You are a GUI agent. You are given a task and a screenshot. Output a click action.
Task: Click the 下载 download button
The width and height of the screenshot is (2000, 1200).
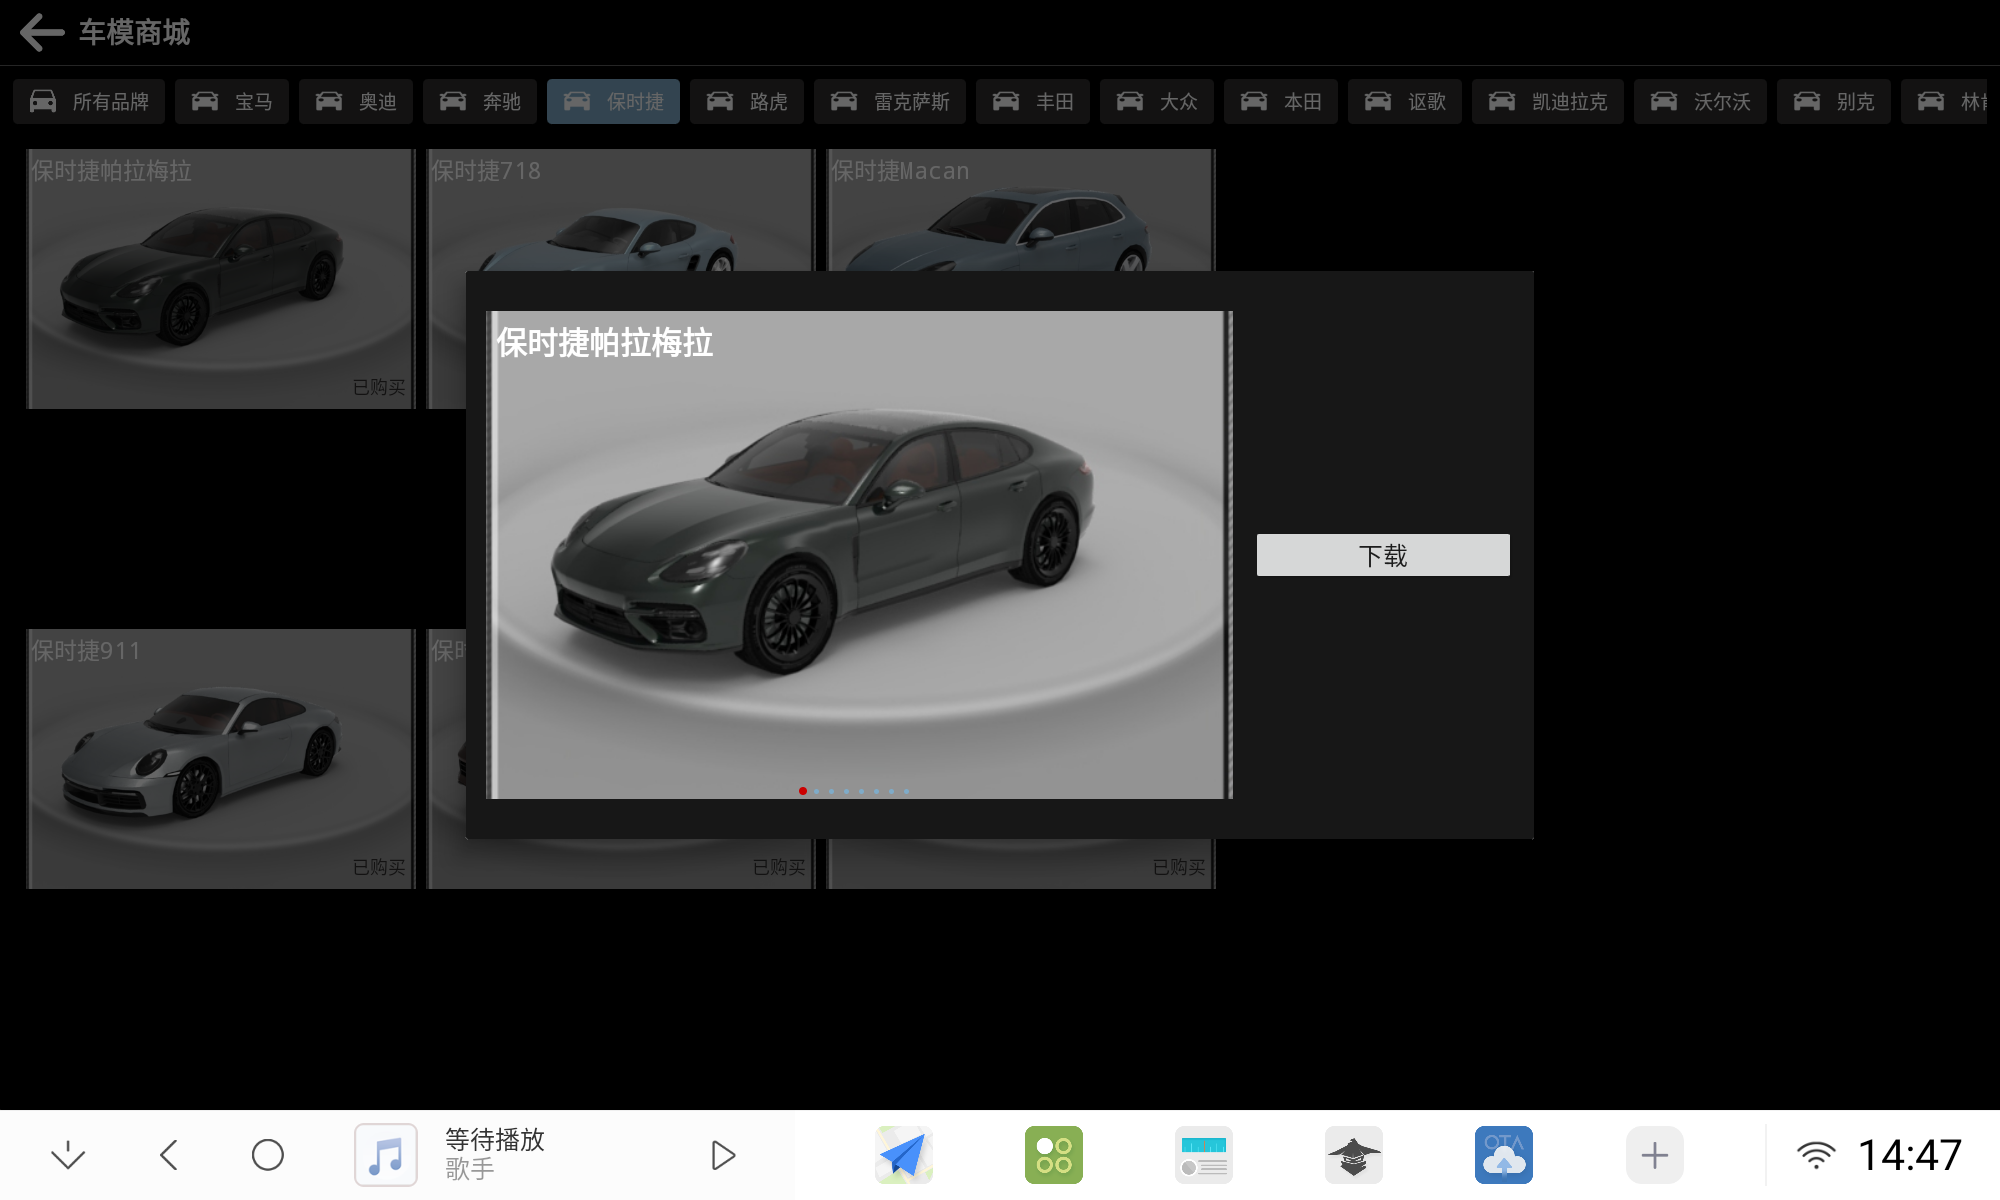pos(1383,555)
